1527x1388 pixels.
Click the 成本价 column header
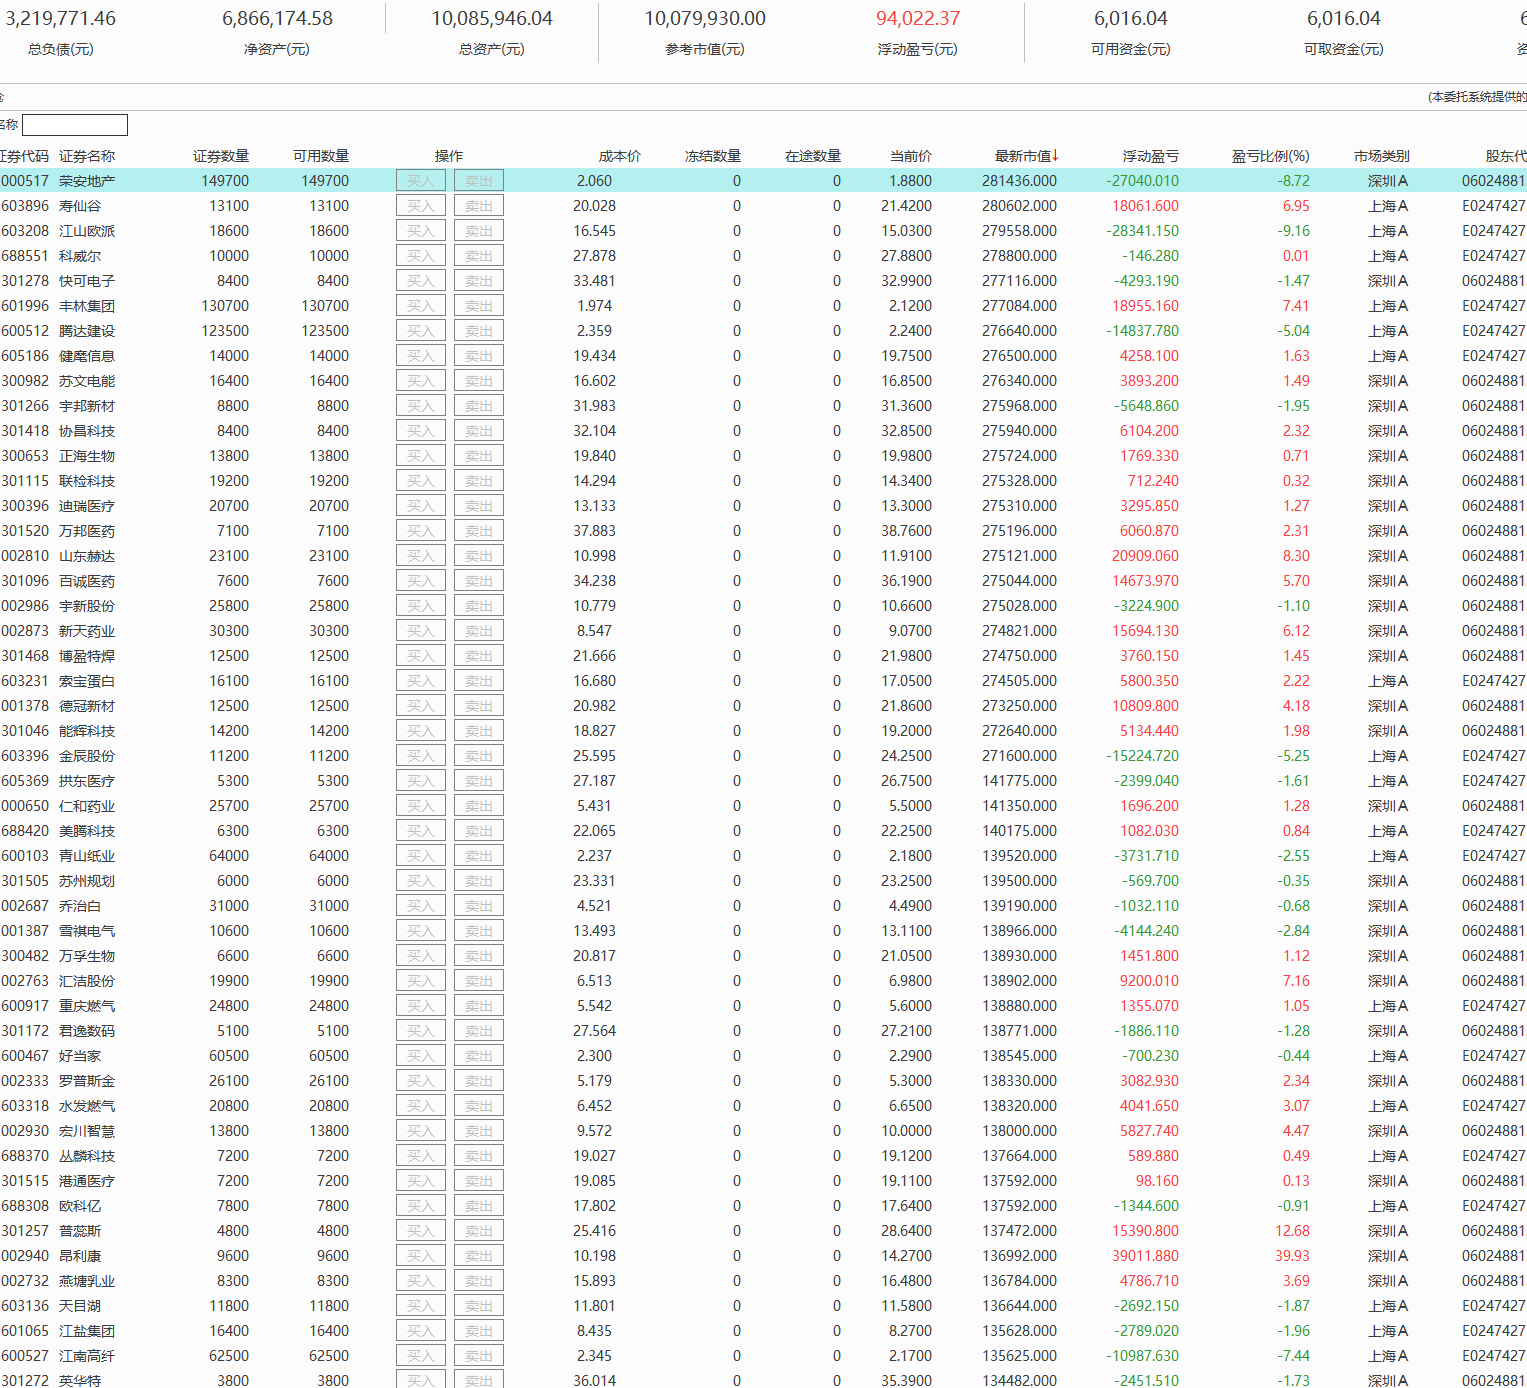(619, 156)
